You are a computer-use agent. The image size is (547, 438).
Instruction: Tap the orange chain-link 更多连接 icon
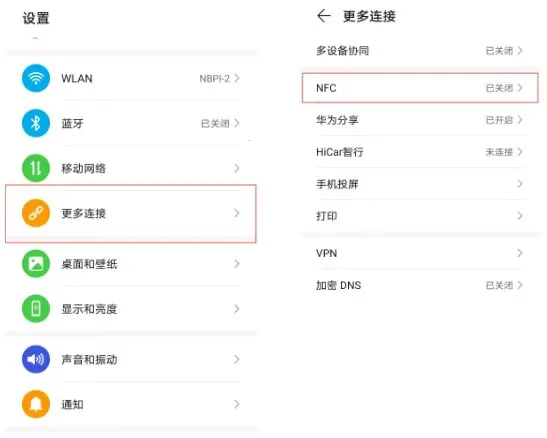click(x=36, y=213)
